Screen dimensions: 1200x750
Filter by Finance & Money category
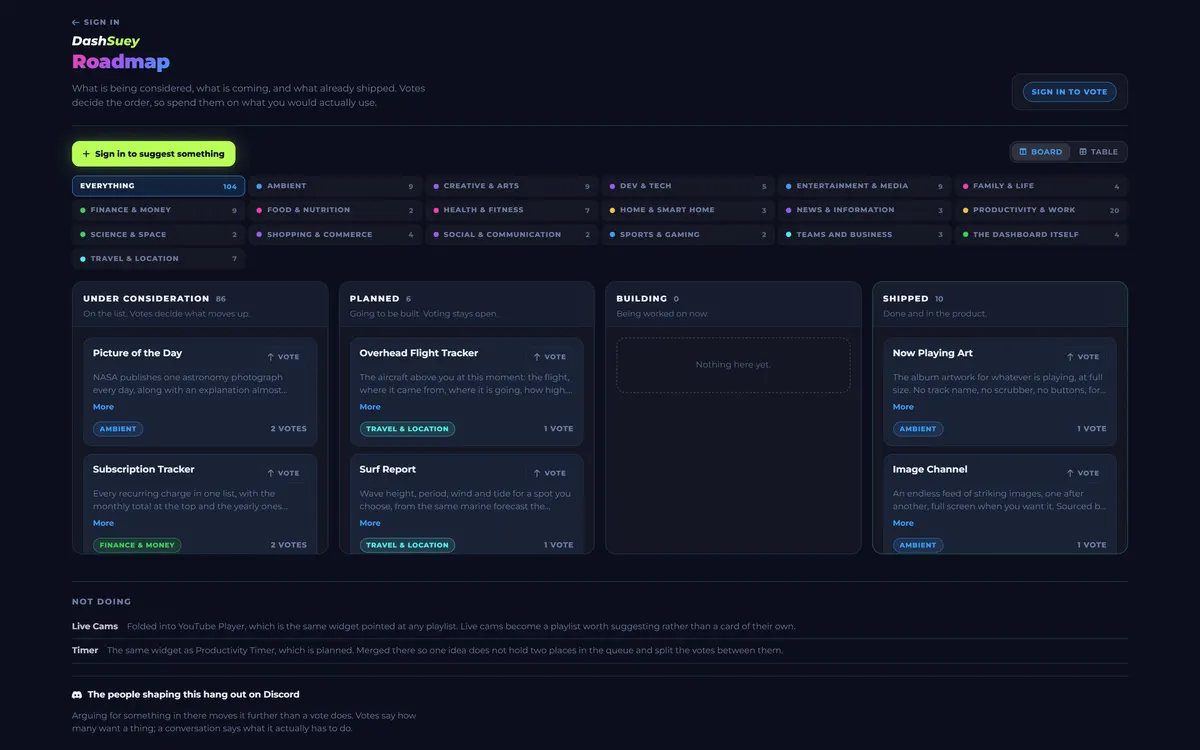tap(158, 210)
